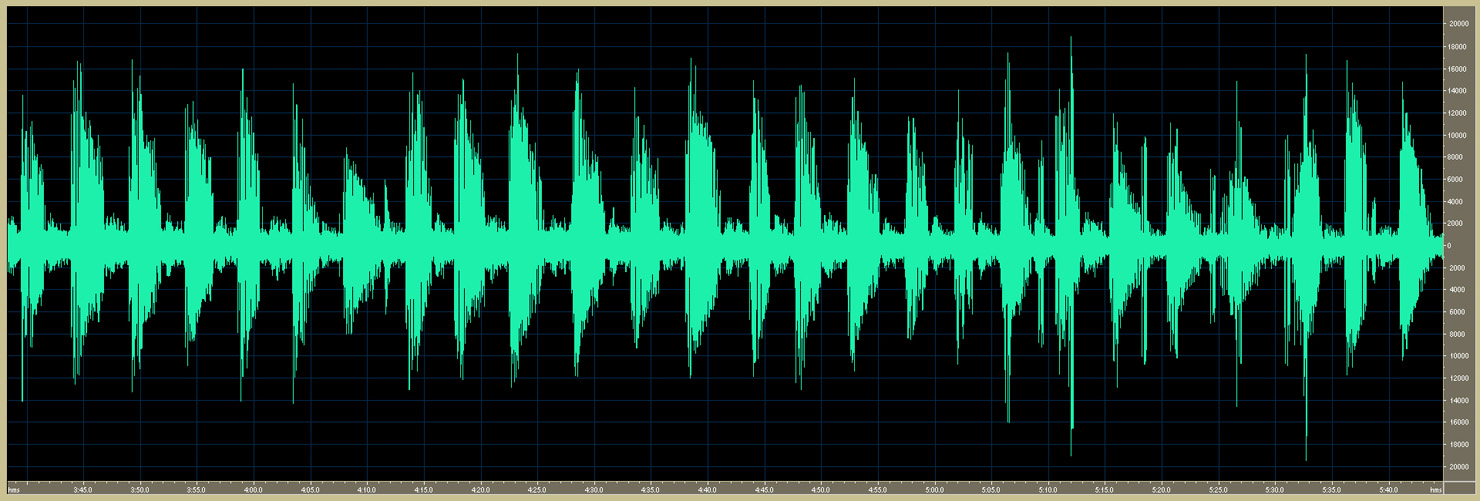
Task: Click the left 'hms' time format label
Action: click(14, 489)
